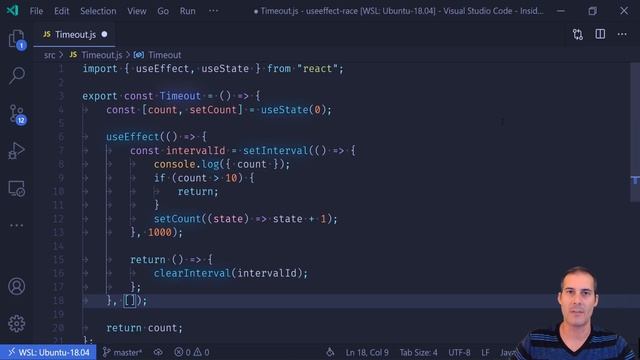Click src folder in breadcrumbs

tap(49, 55)
